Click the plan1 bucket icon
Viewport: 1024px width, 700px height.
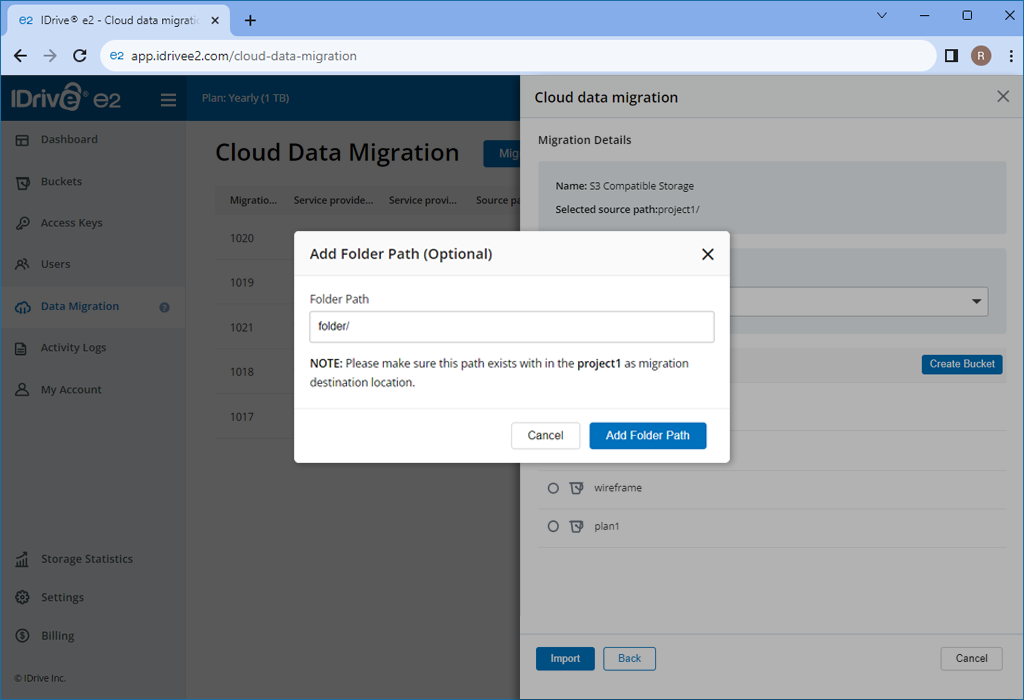577,526
